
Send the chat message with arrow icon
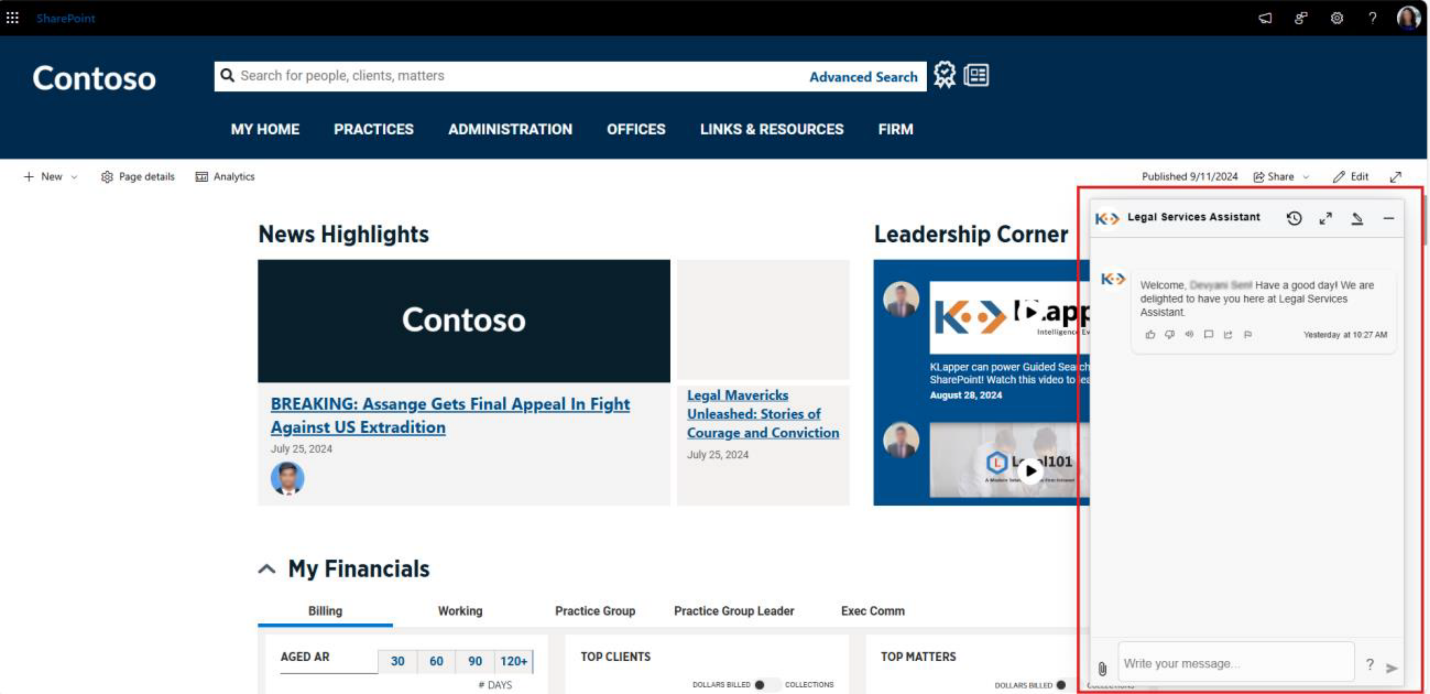coord(1391,668)
